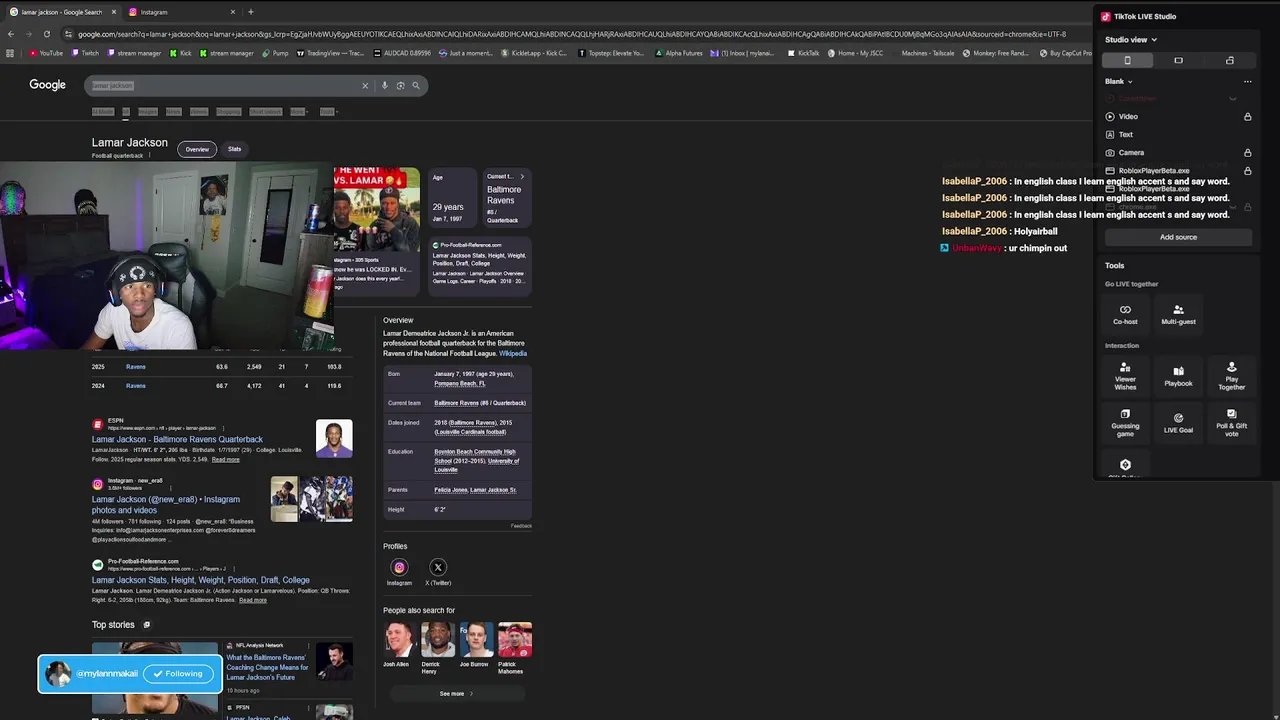Open Patrick Mahomes in People also search for
The height and width of the screenshot is (720, 1280).
click(x=515, y=647)
